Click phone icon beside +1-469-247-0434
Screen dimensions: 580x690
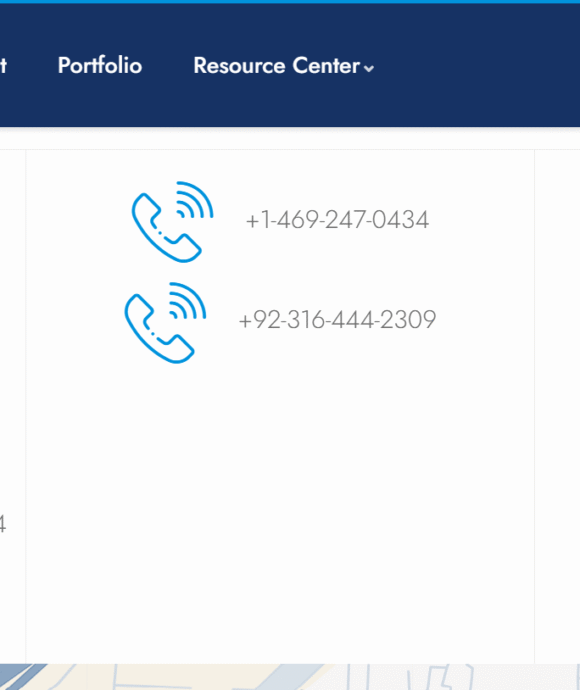click(173, 222)
